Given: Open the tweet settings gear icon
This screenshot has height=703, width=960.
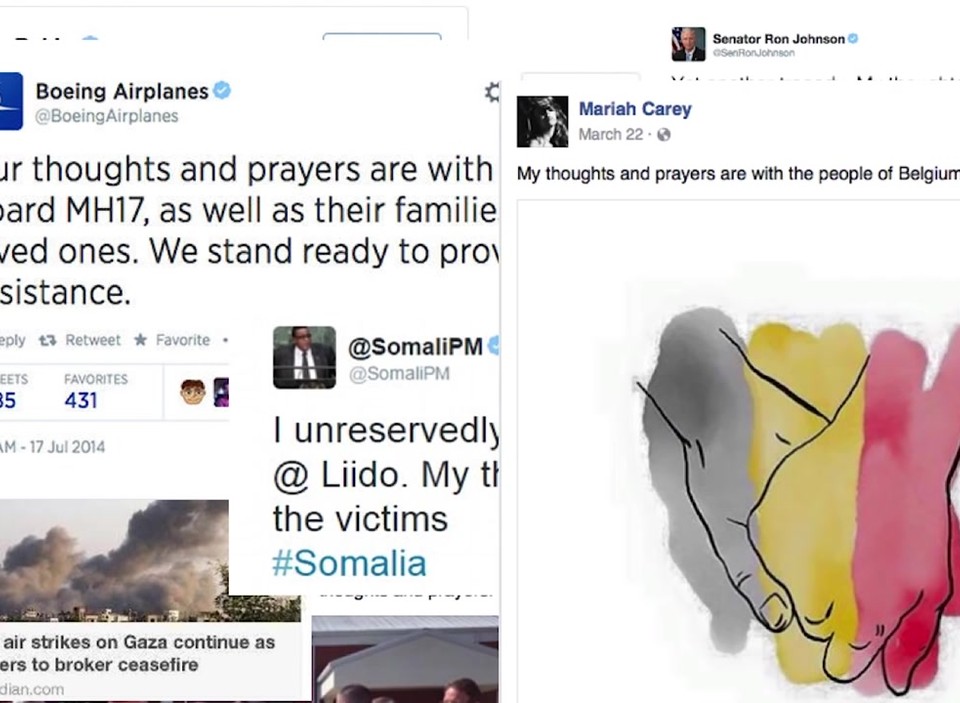Looking at the screenshot, I should click(x=492, y=92).
